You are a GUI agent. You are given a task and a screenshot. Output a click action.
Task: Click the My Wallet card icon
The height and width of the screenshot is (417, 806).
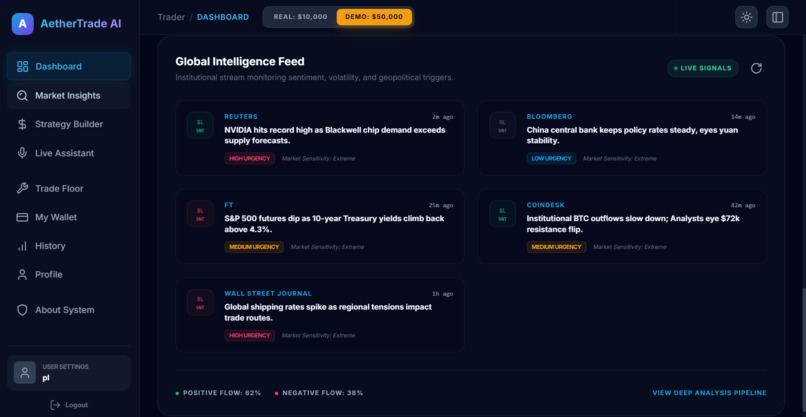coord(22,217)
